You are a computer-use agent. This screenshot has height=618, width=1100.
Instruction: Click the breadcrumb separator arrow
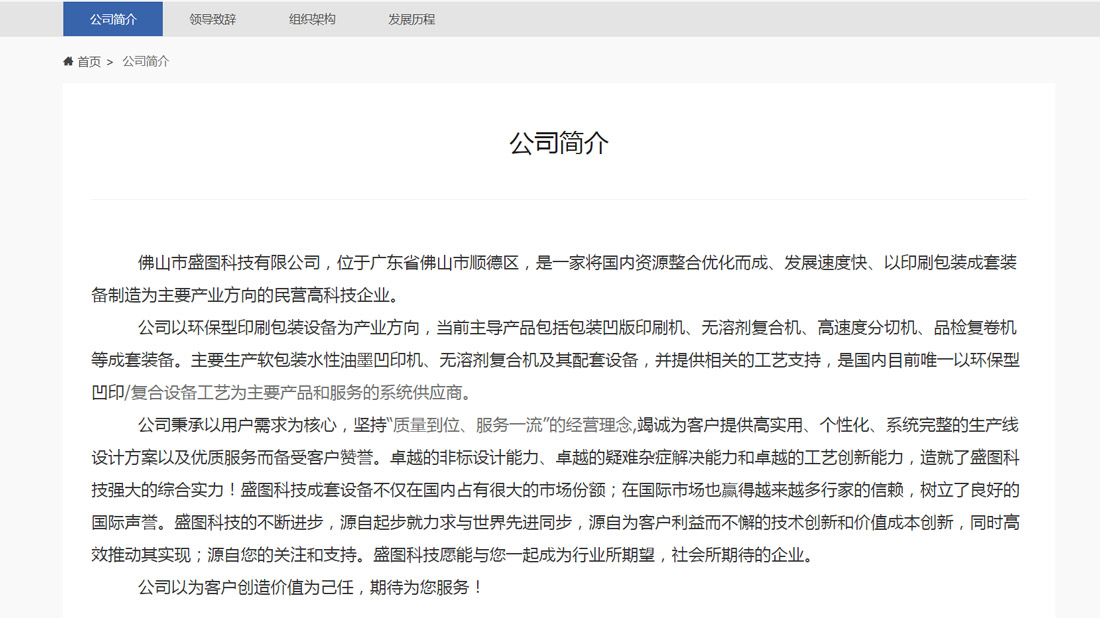tap(111, 61)
